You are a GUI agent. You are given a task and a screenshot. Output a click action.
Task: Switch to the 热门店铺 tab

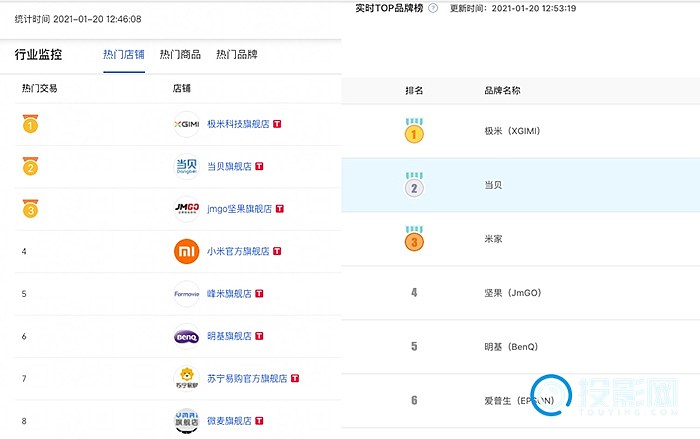124,54
